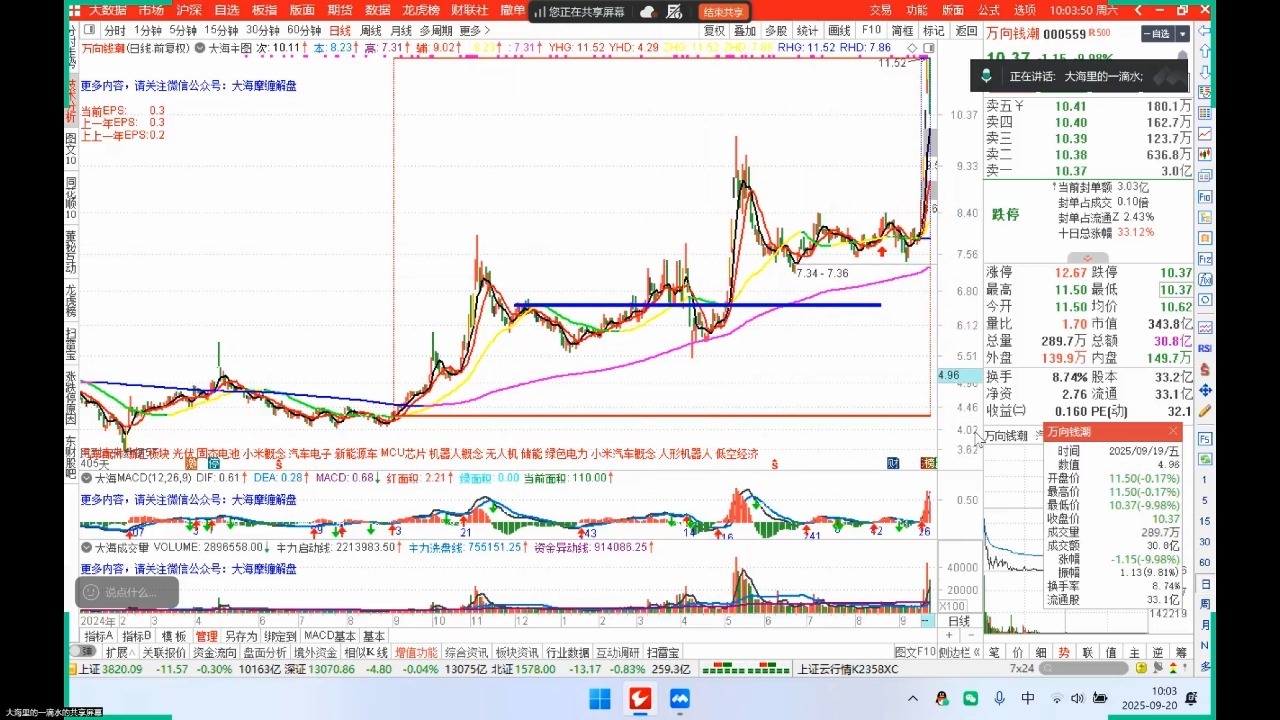Screen dimensions: 1280x720
Task: Click the 说点什么 chat input
Action: tap(128, 592)
